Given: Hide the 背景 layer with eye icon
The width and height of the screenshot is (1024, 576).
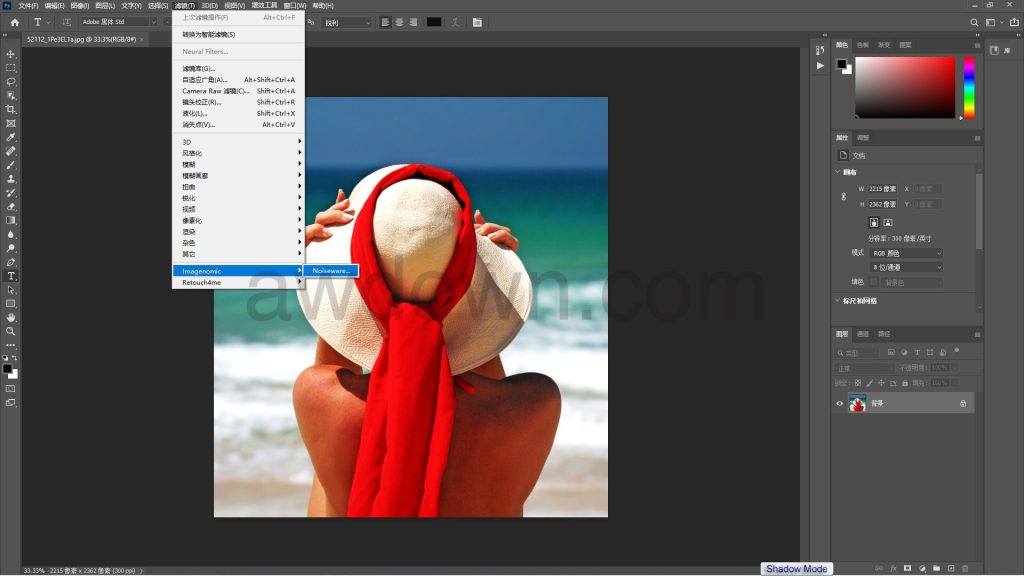Looking at the screenshot, I should click(840, 403).
